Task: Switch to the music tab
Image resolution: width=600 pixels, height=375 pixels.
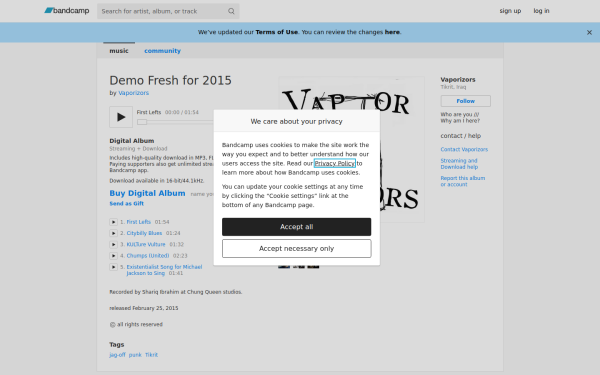Action: click(119, 51)
